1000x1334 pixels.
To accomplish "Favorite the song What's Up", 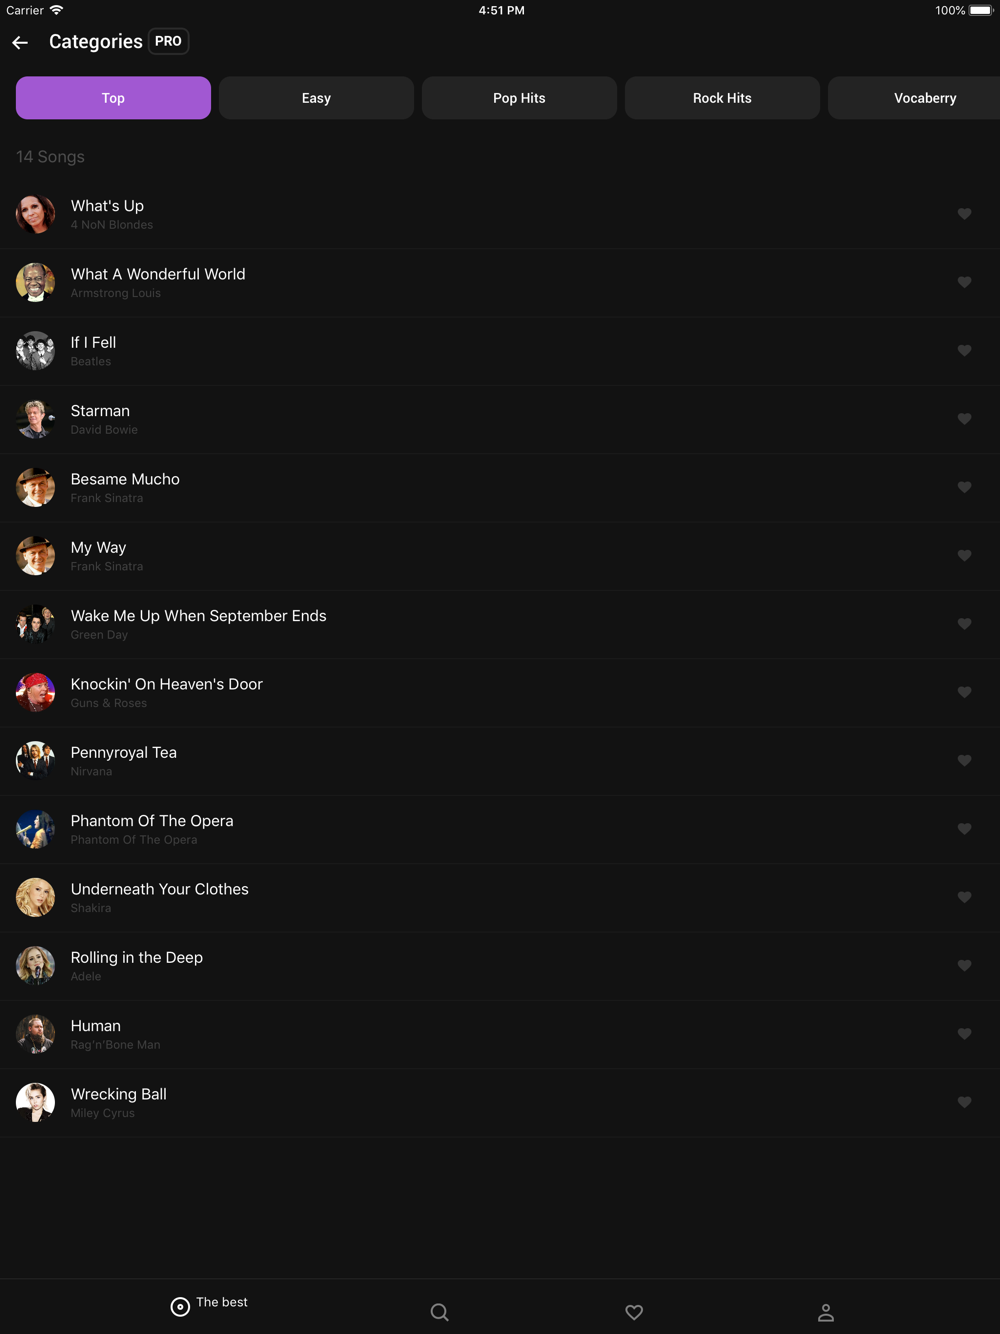I will pyautogui.click(x=964, y=214).
